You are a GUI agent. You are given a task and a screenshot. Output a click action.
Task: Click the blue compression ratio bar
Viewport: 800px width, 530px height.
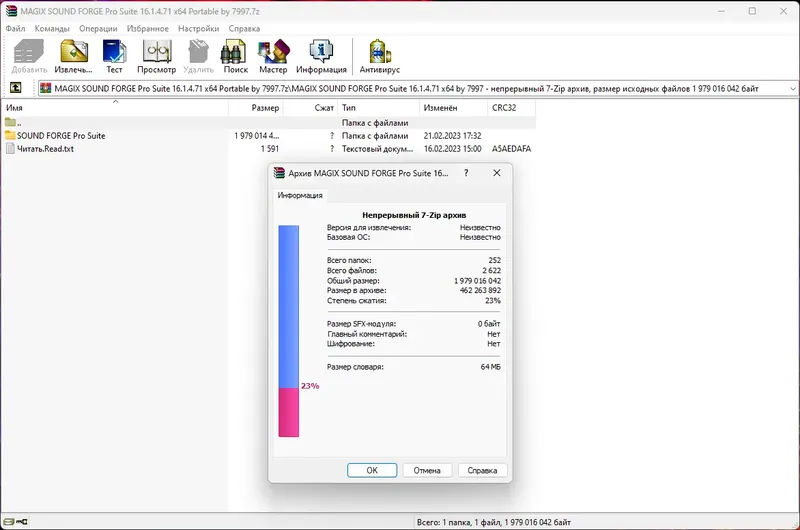click(289, 307)
